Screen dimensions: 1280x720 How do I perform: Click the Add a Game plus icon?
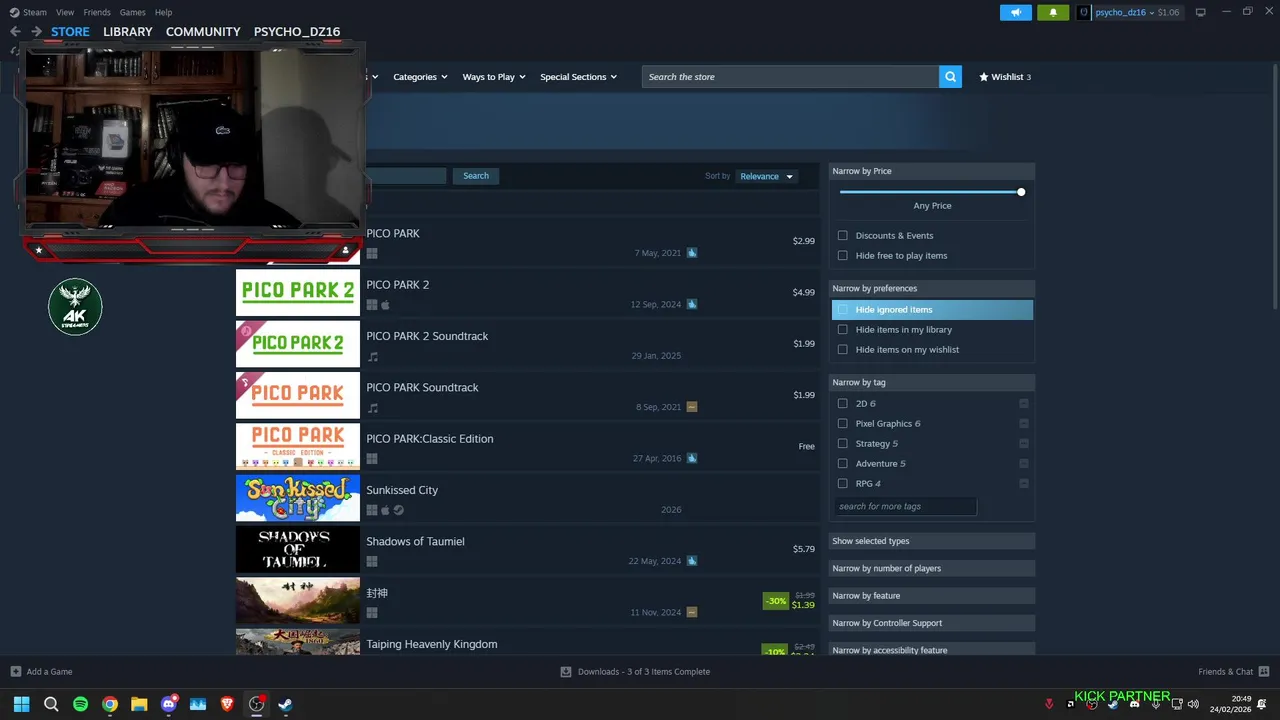point(15,672)
